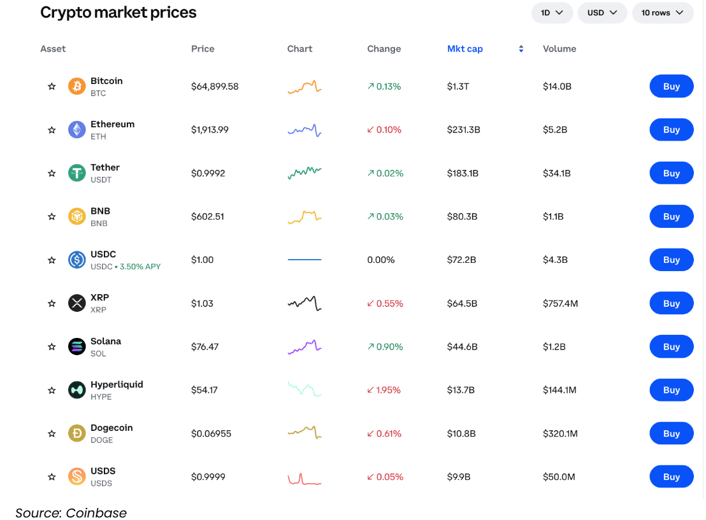Image resolution: width=706 pixels, height=520 pixels.
Task: Sort by the Change column header
Action: click(384, 49)
